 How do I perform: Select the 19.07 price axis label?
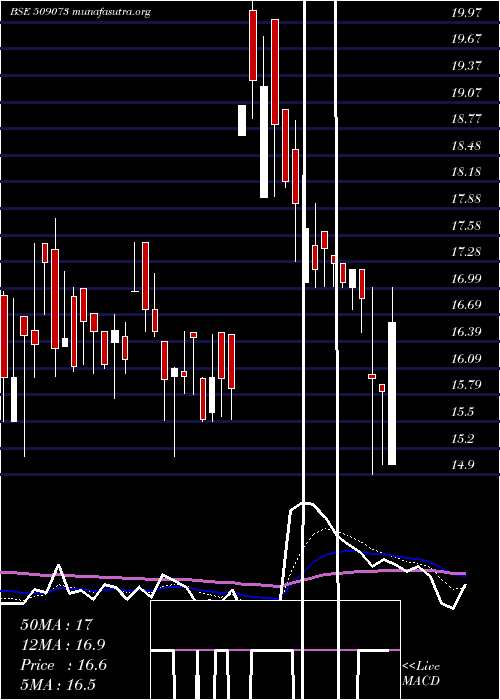click(466, 92)
